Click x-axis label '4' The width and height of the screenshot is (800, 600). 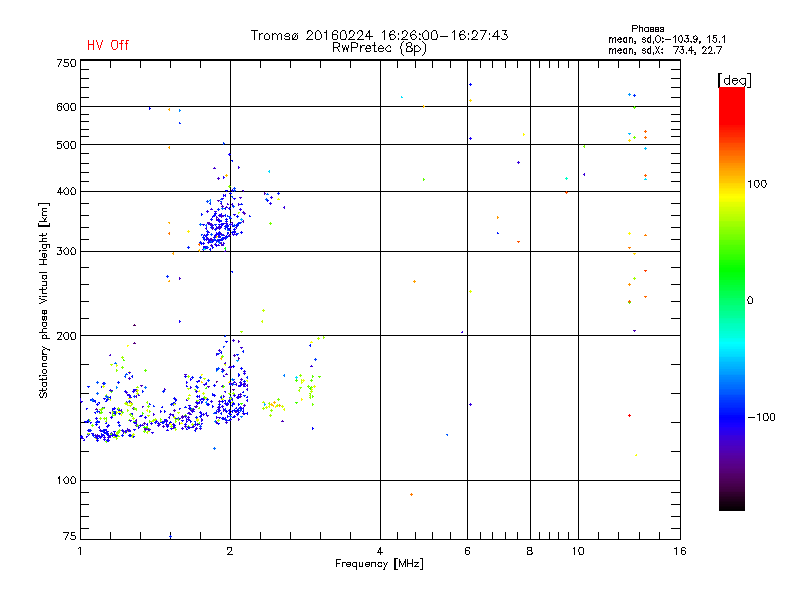coord(380,551)
